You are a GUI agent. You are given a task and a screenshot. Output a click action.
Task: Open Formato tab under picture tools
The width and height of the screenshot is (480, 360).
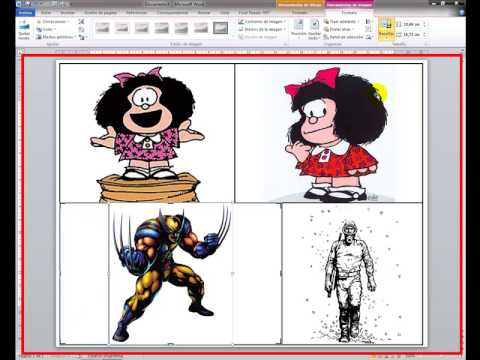coord(349,13)
